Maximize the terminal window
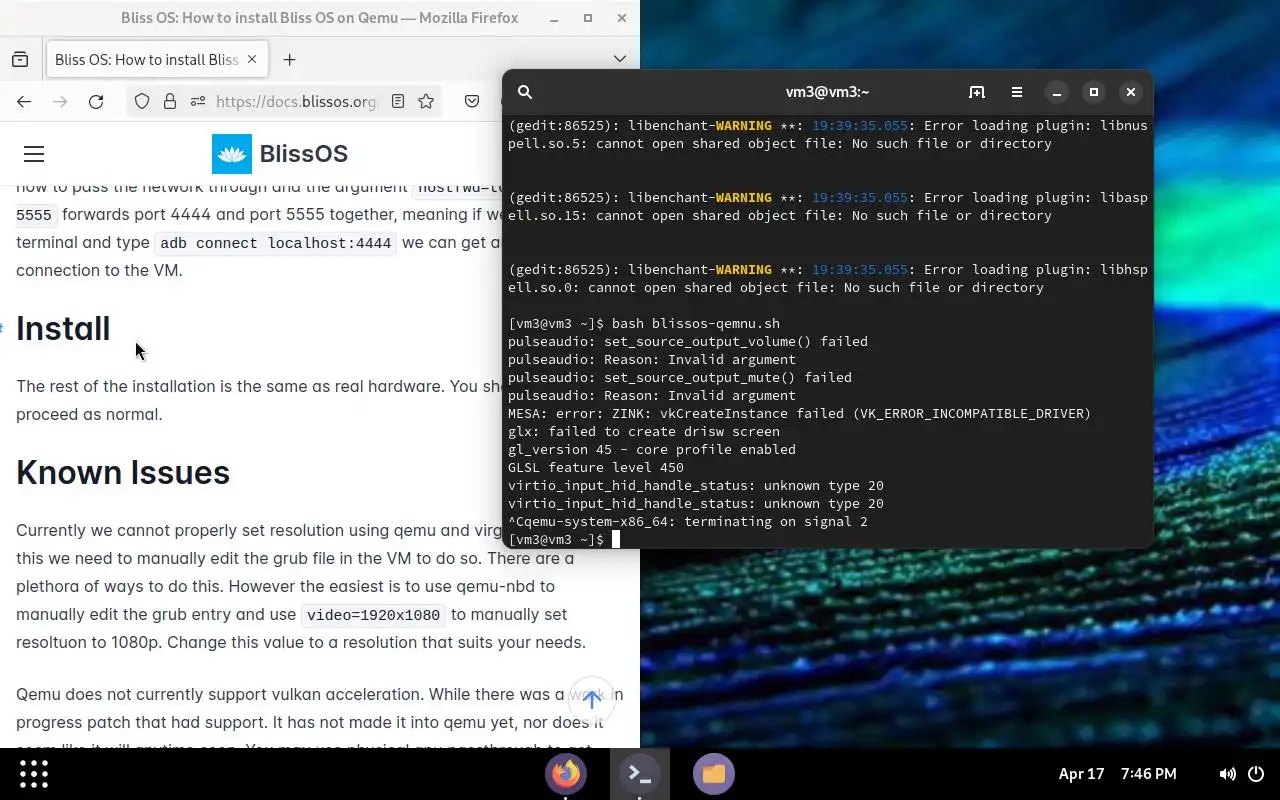The height and width of the screenshot is (800, 1280). [1094, 92]
